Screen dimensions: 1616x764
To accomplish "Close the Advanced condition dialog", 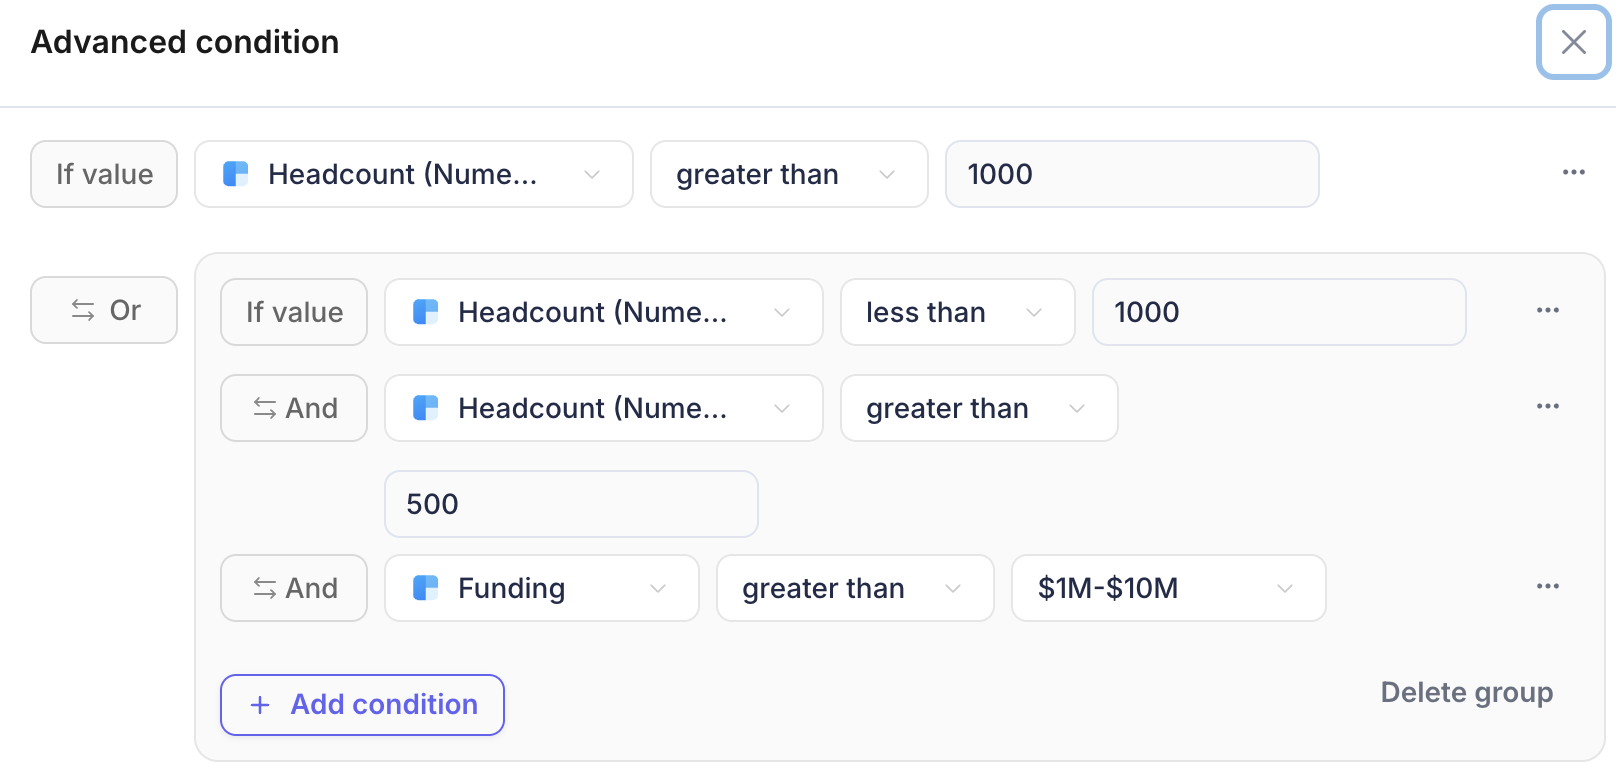I will pos(1573,42).
